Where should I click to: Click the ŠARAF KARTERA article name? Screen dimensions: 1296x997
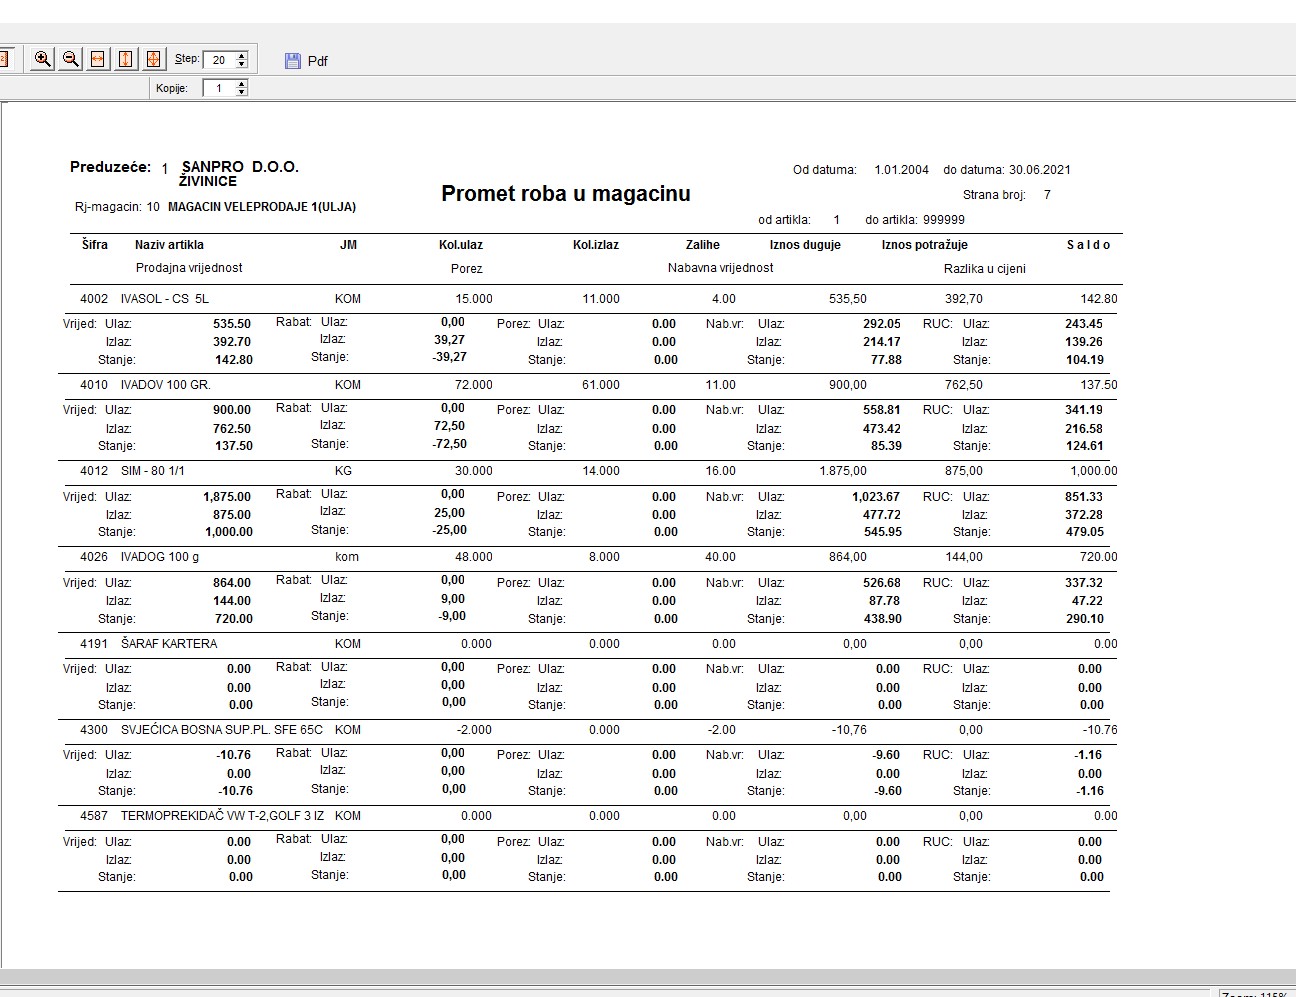(x=169, y=644)
